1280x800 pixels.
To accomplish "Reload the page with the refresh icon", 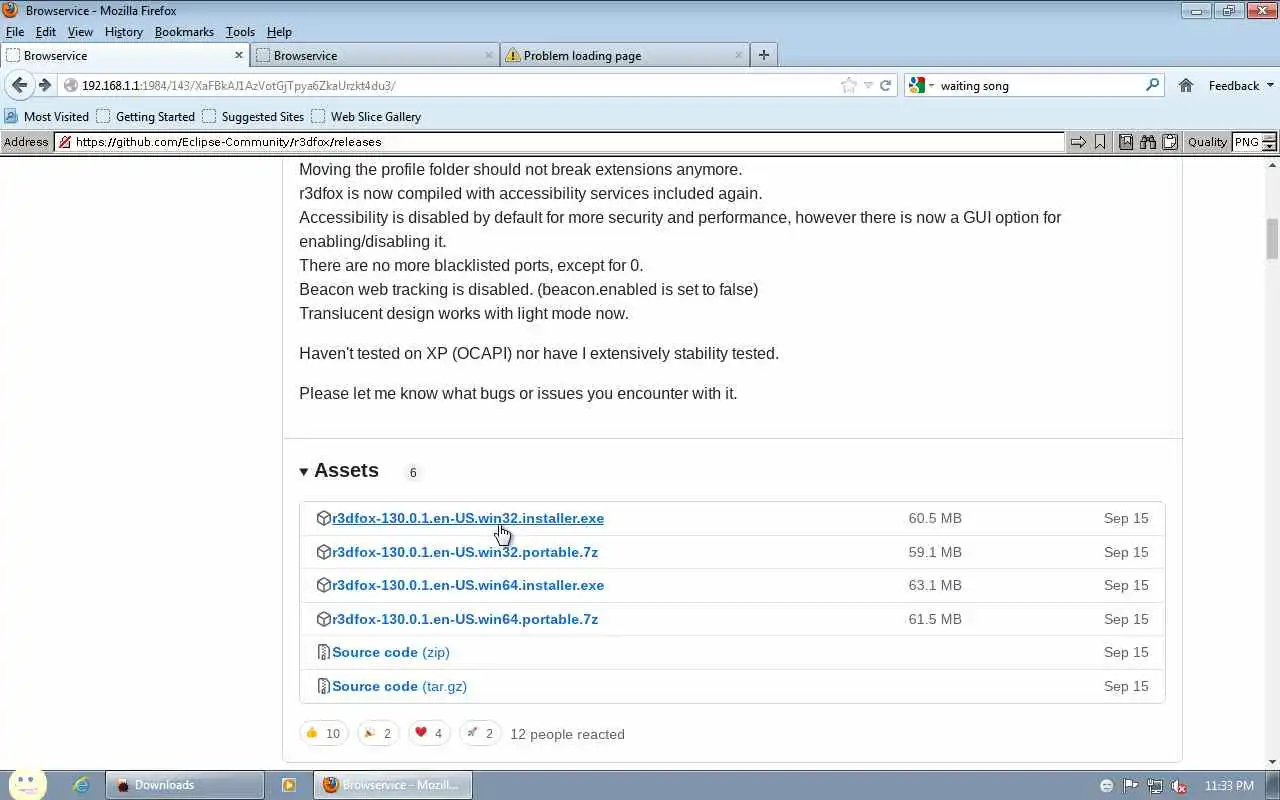I will tap(885, 85).
